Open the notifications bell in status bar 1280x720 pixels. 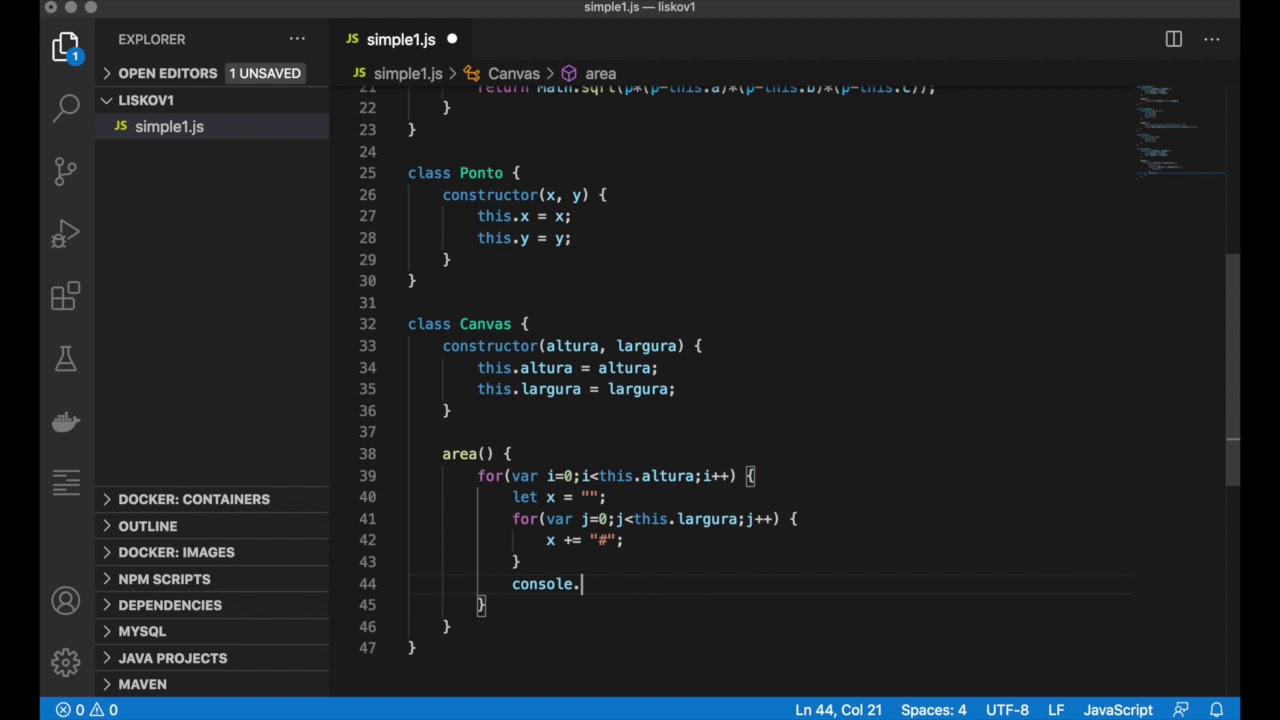tap(1217, 710)
